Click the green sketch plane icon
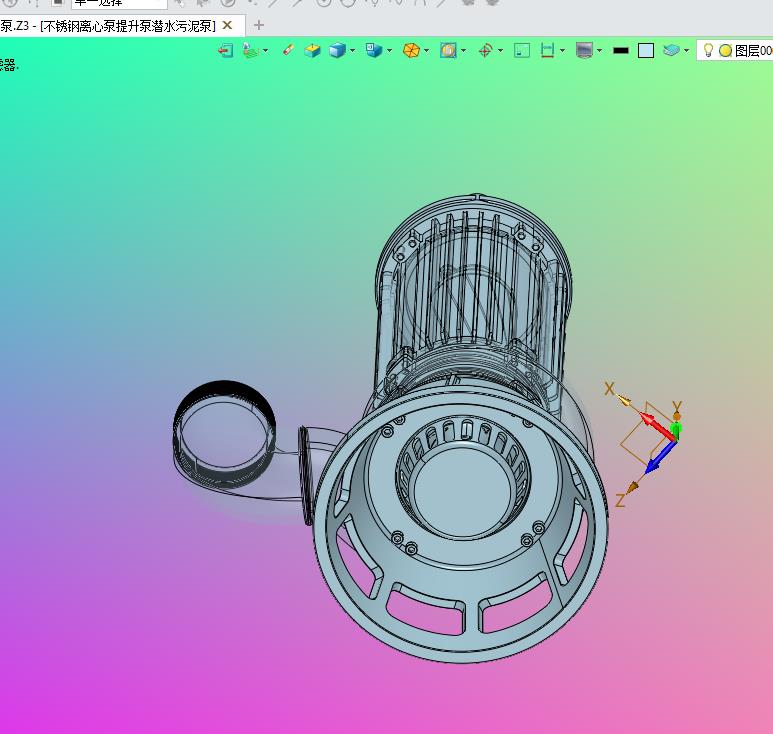This screenshot has width=773, height=734. point(251,50)
